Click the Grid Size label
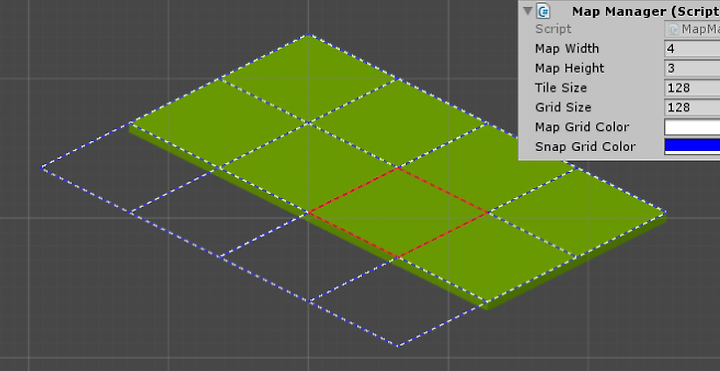720x371 pixels. point(563,107)
